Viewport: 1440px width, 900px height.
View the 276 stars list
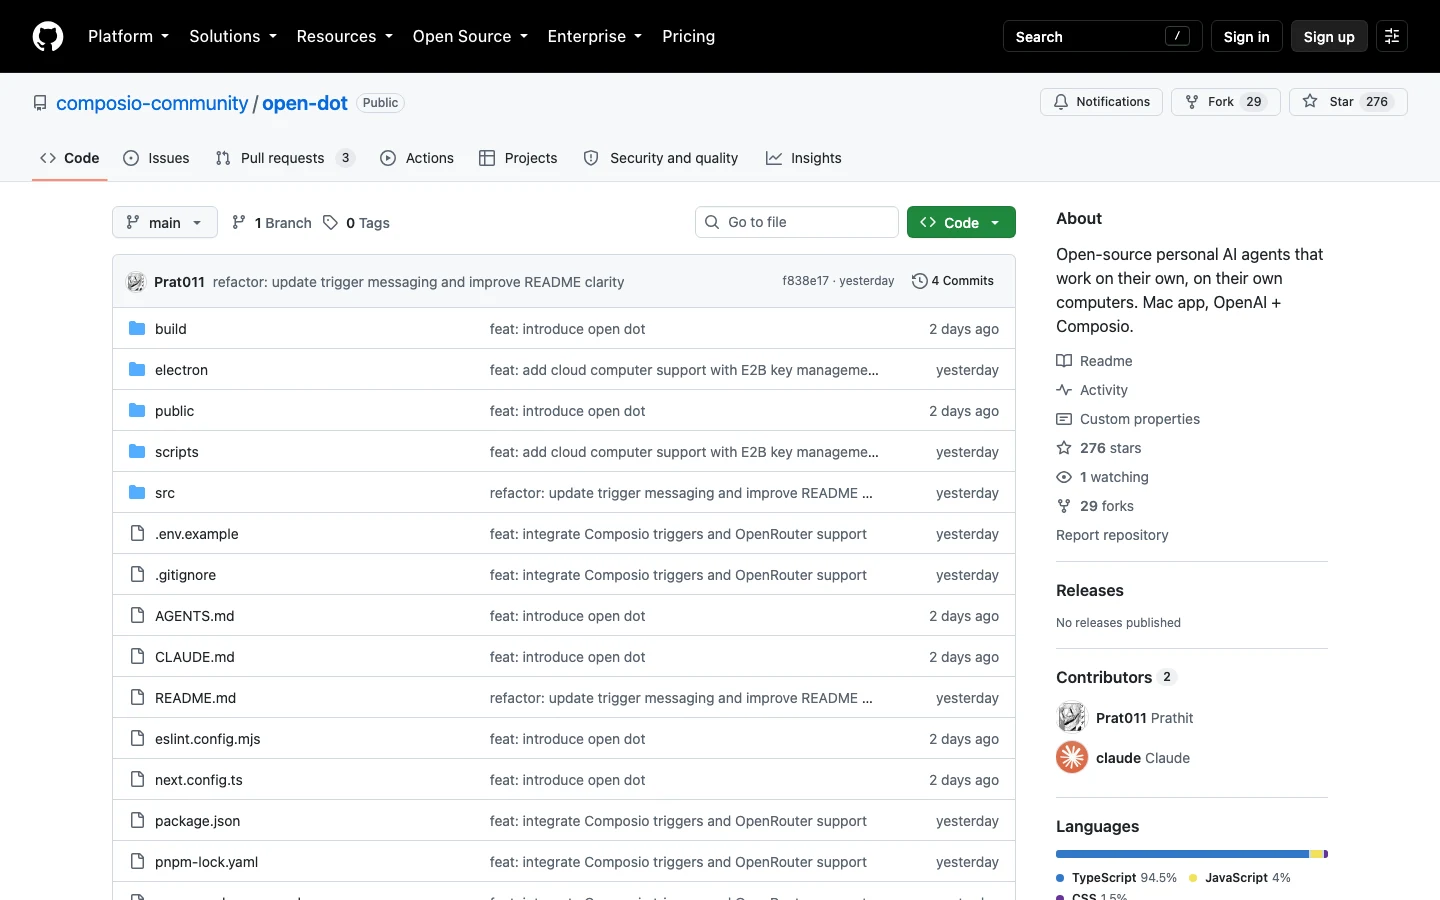[1099, 448]
